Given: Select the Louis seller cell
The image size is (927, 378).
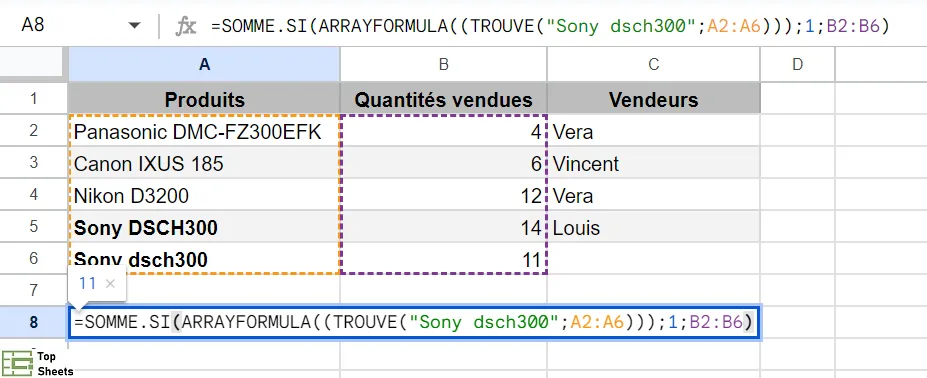Looking at the screenshot, I should (653, 227).
